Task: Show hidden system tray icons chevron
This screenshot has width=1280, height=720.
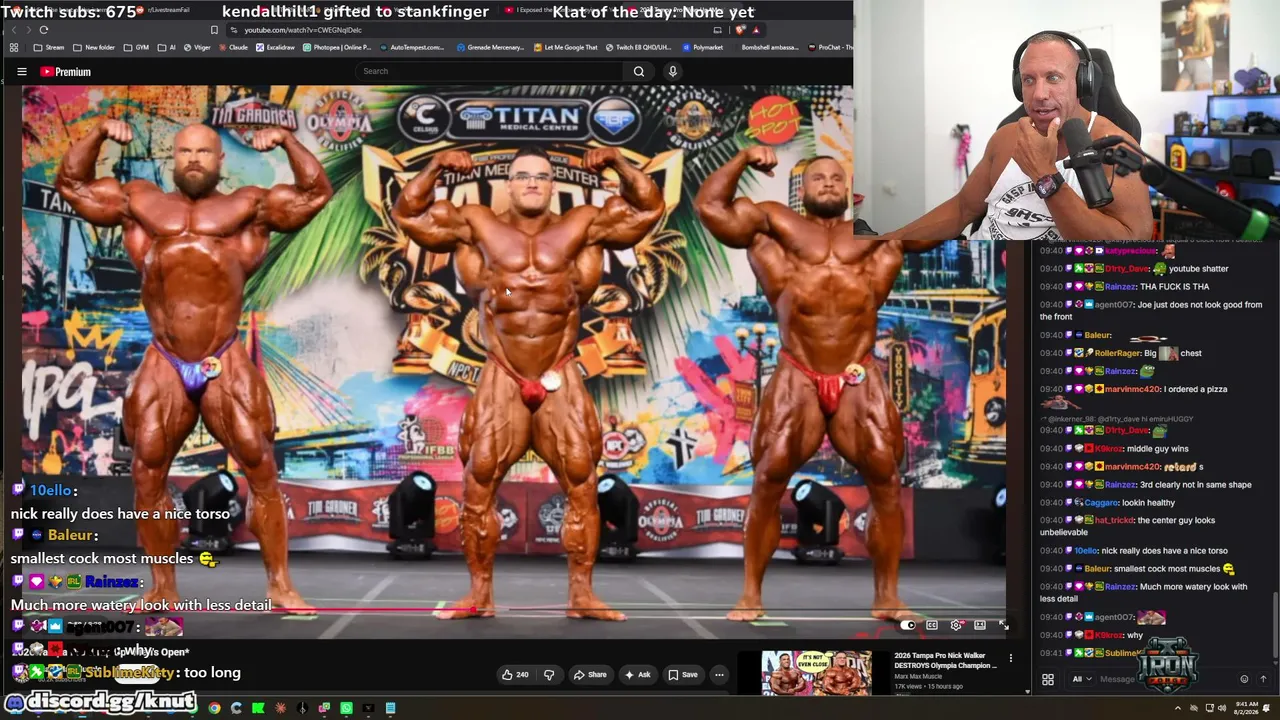Action: (1177, 708)
